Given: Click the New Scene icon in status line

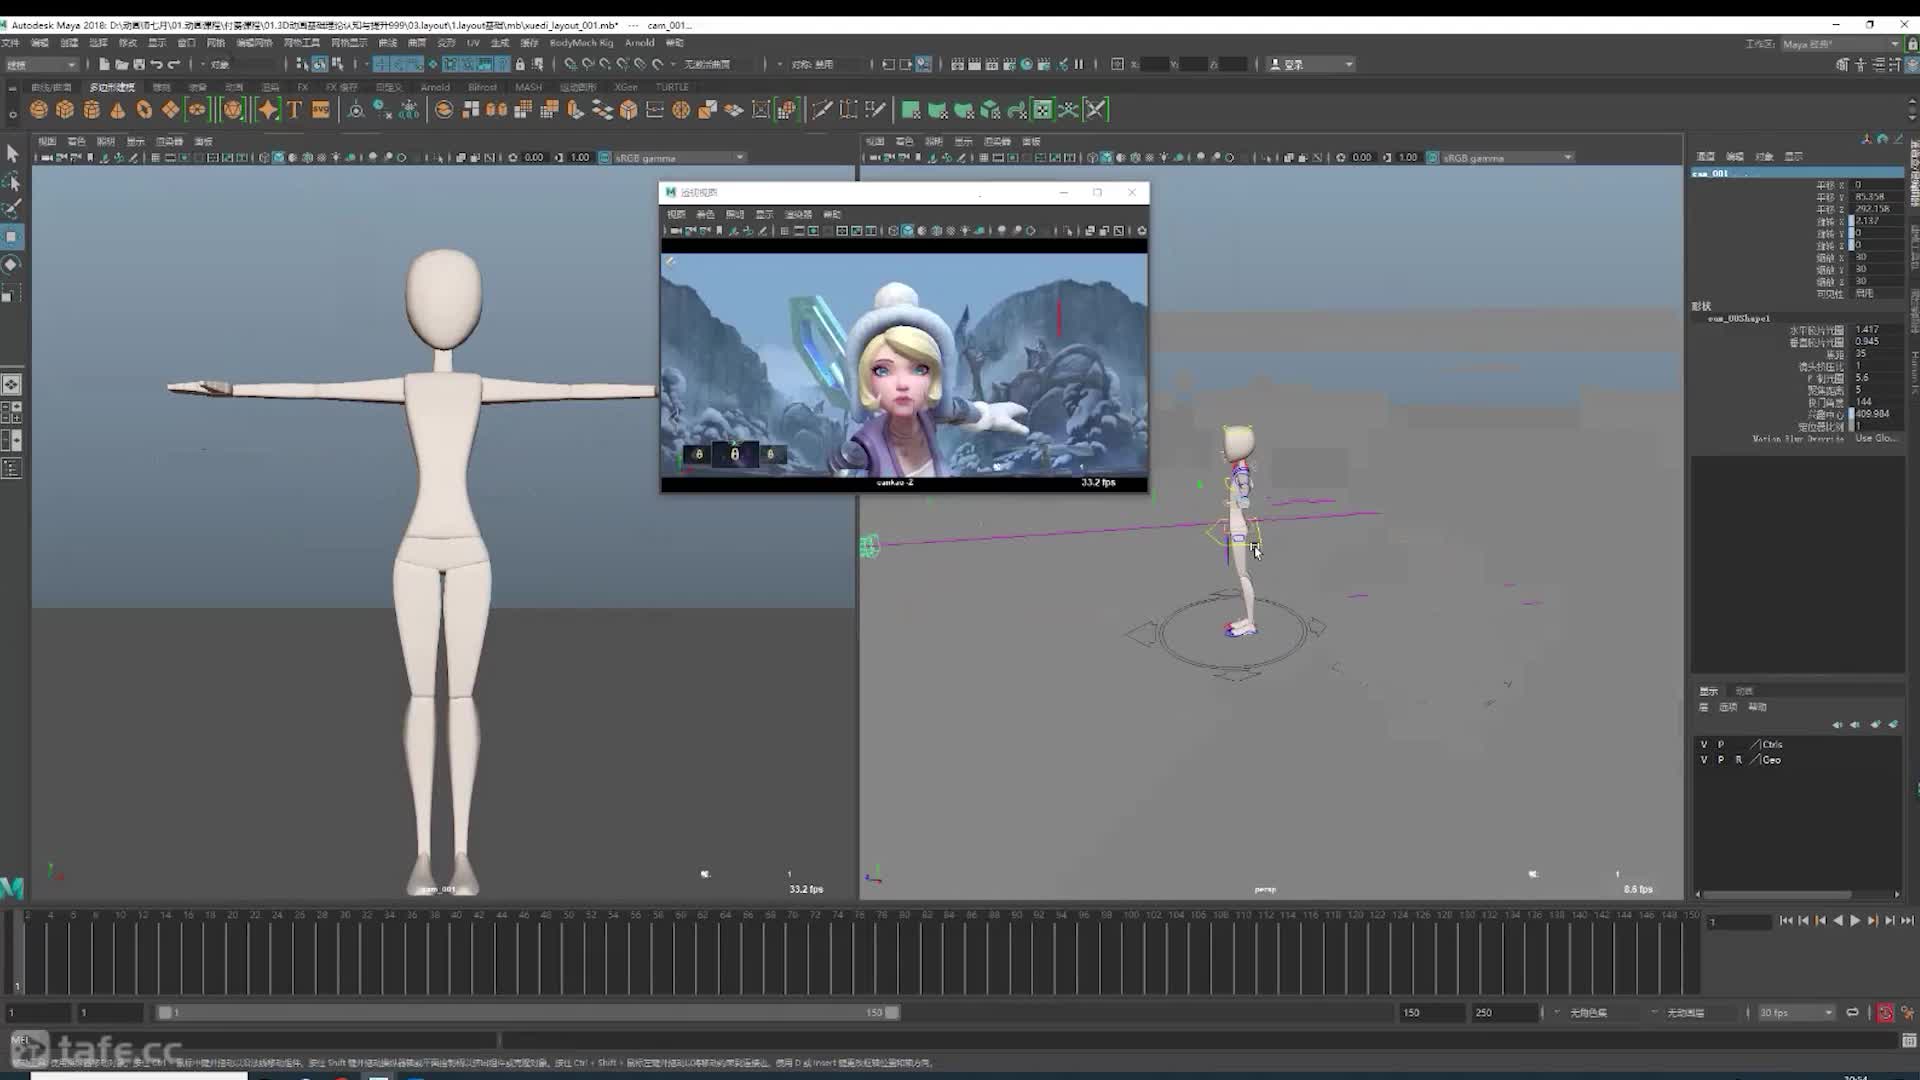Looking at the screenshot, I should [104, 64].
